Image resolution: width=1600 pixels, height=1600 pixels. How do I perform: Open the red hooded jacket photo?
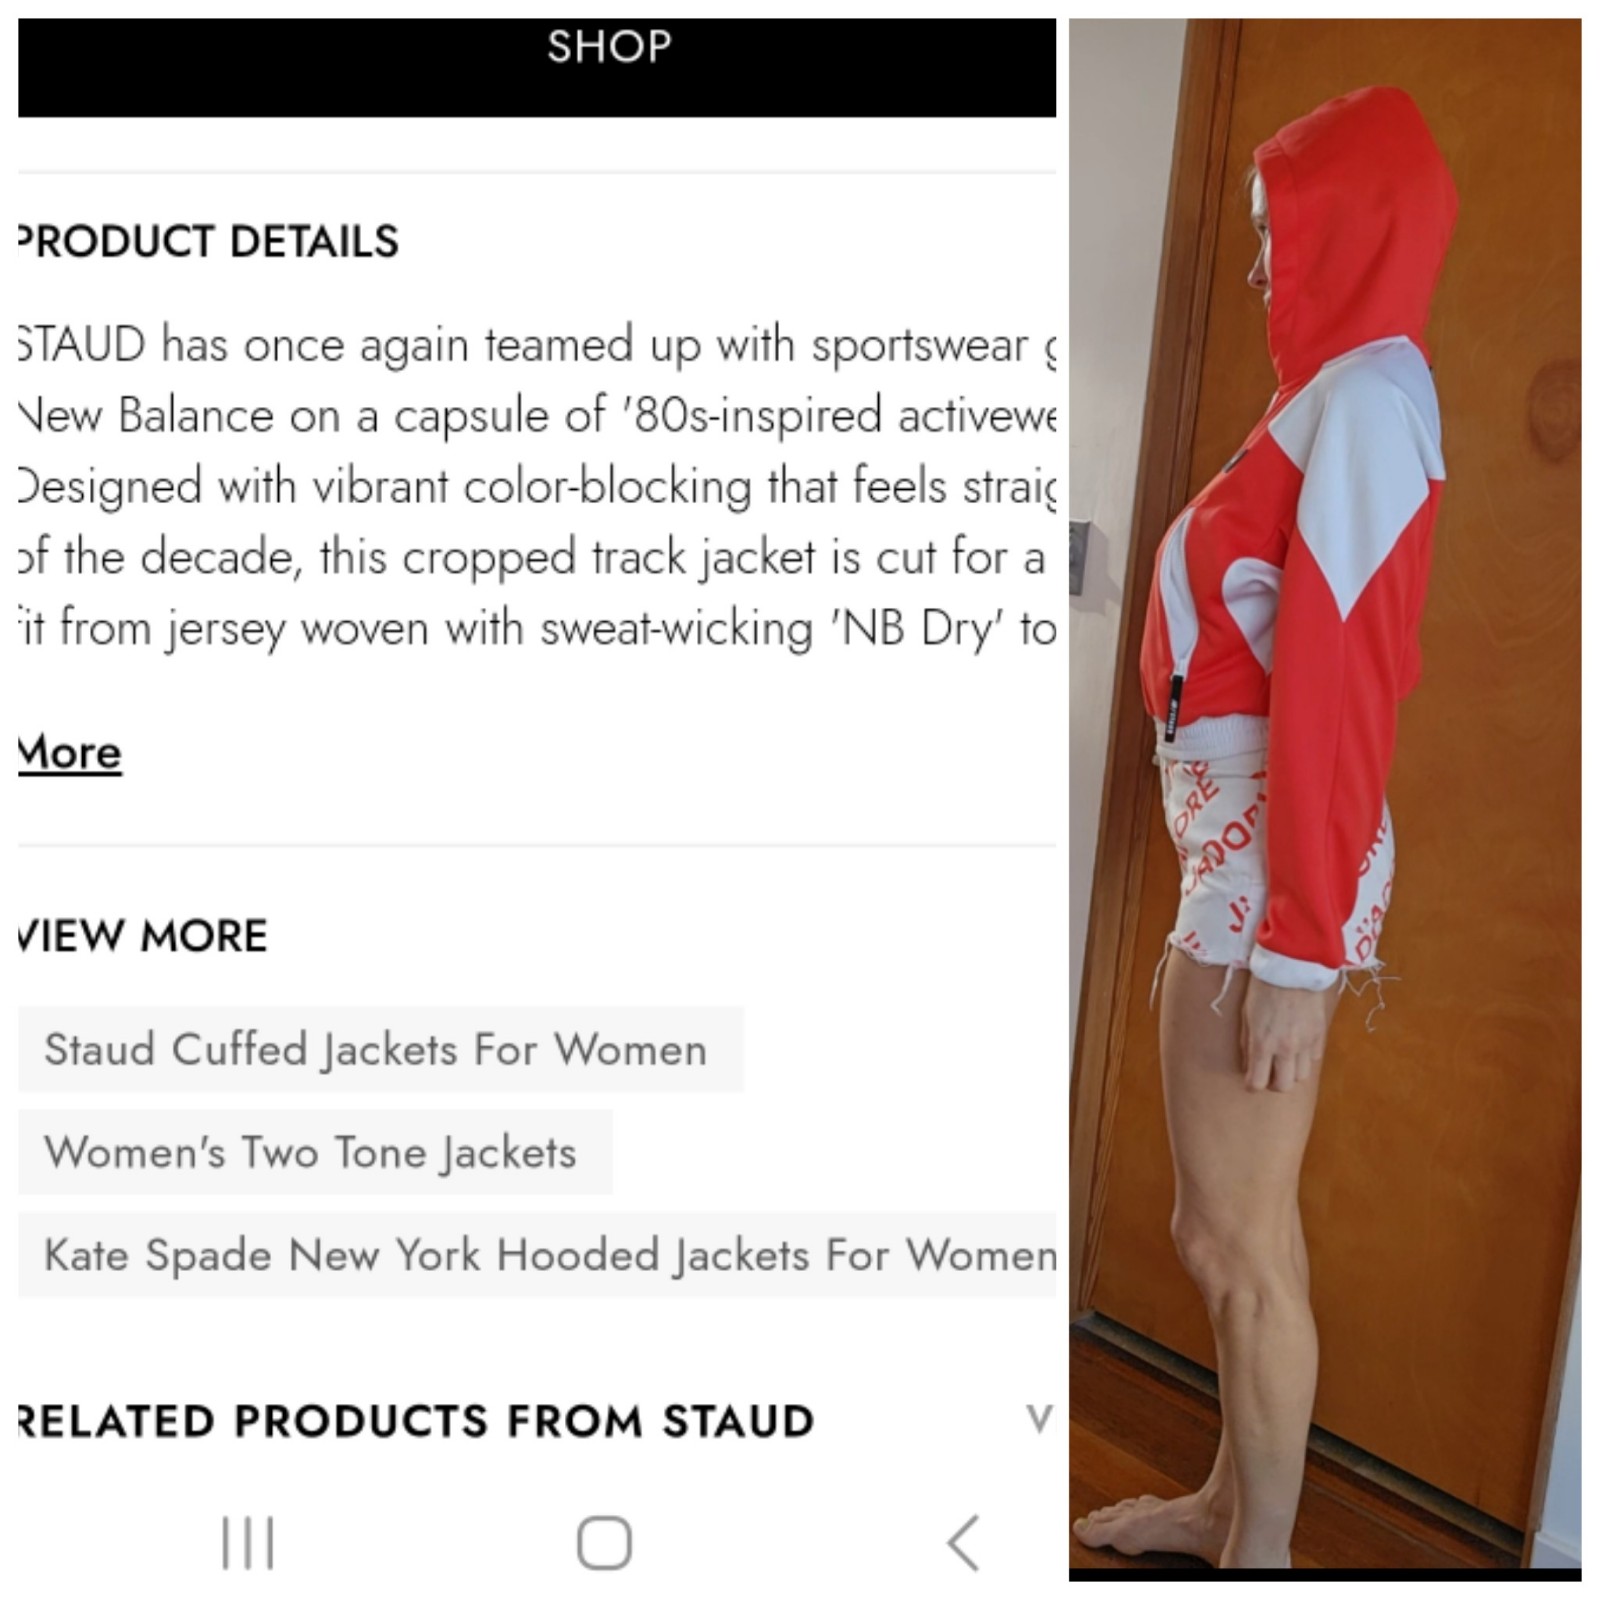(x=1325, y=799)
